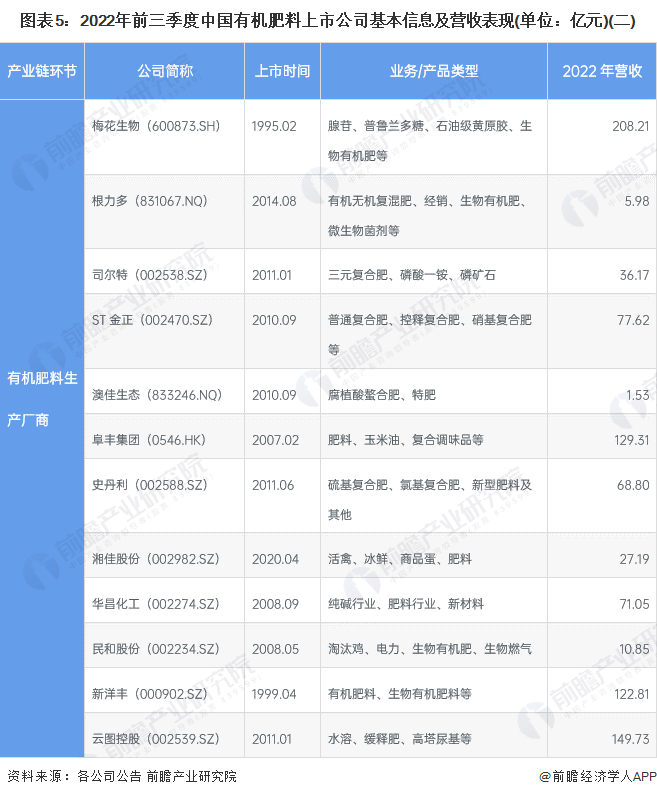The image size is (657, 797).
Task: Click product text 水溶、缓释肥、高塔尿基等
Action: click(400, 739)
